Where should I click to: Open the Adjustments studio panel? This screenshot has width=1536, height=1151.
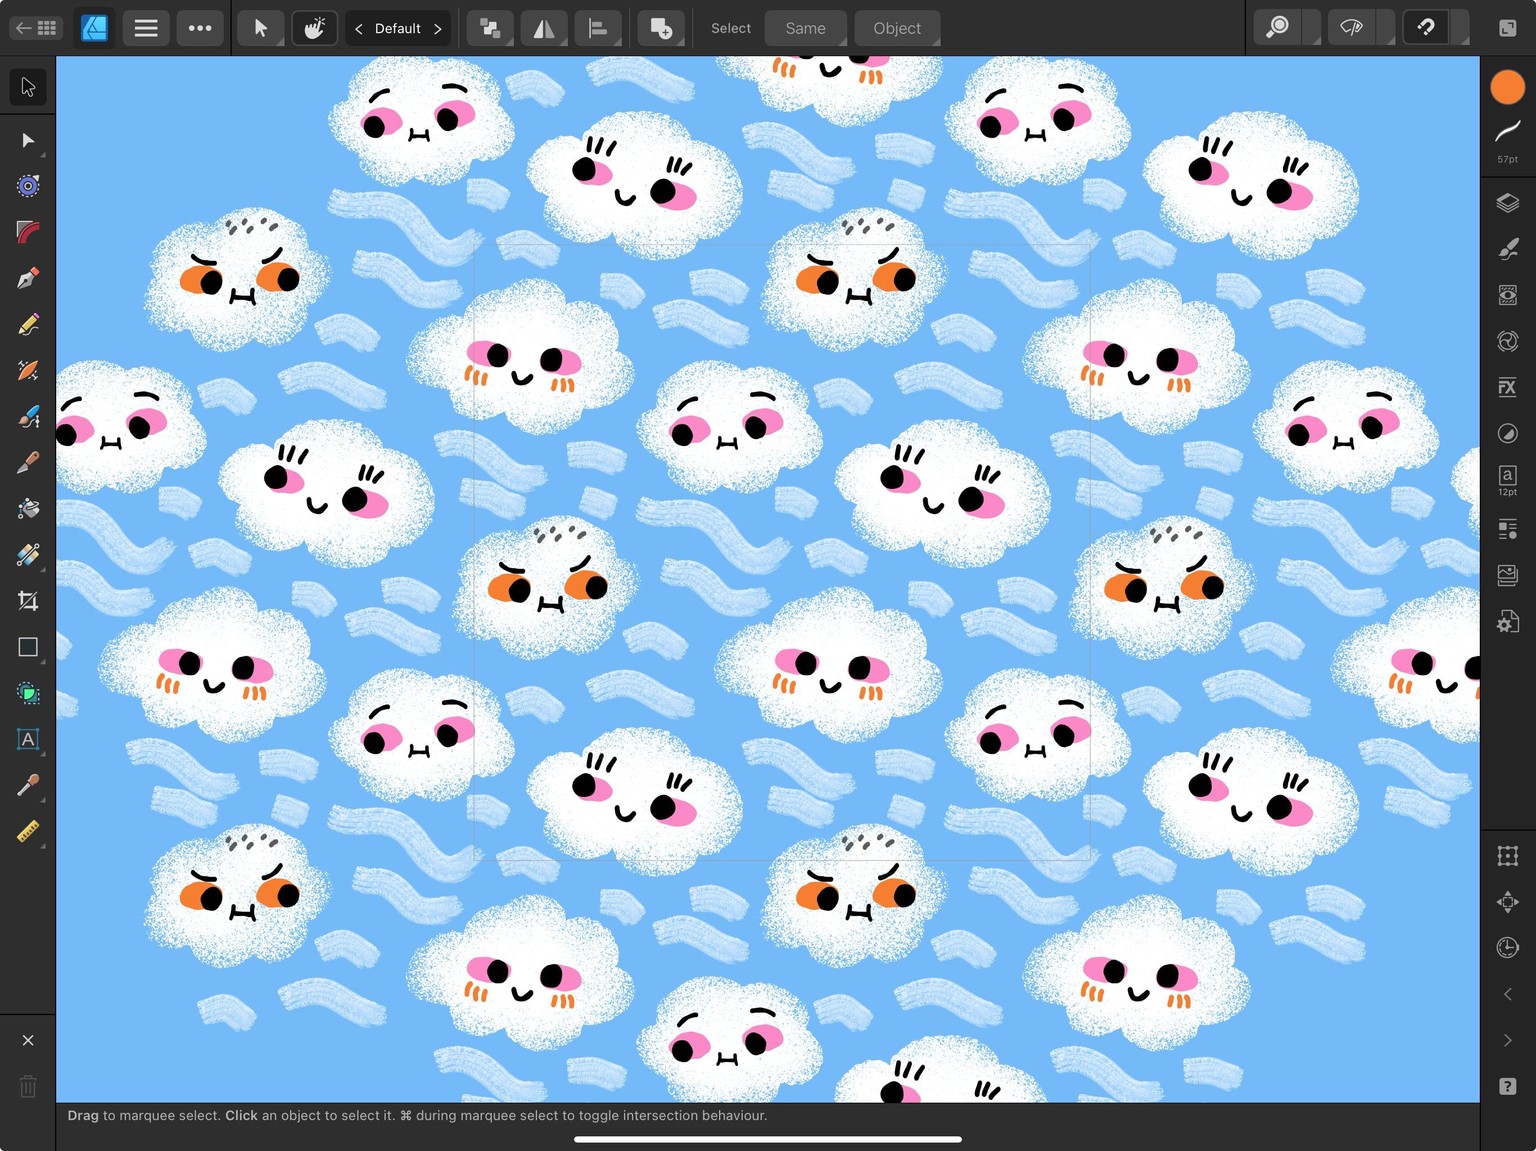point(1508,433)
